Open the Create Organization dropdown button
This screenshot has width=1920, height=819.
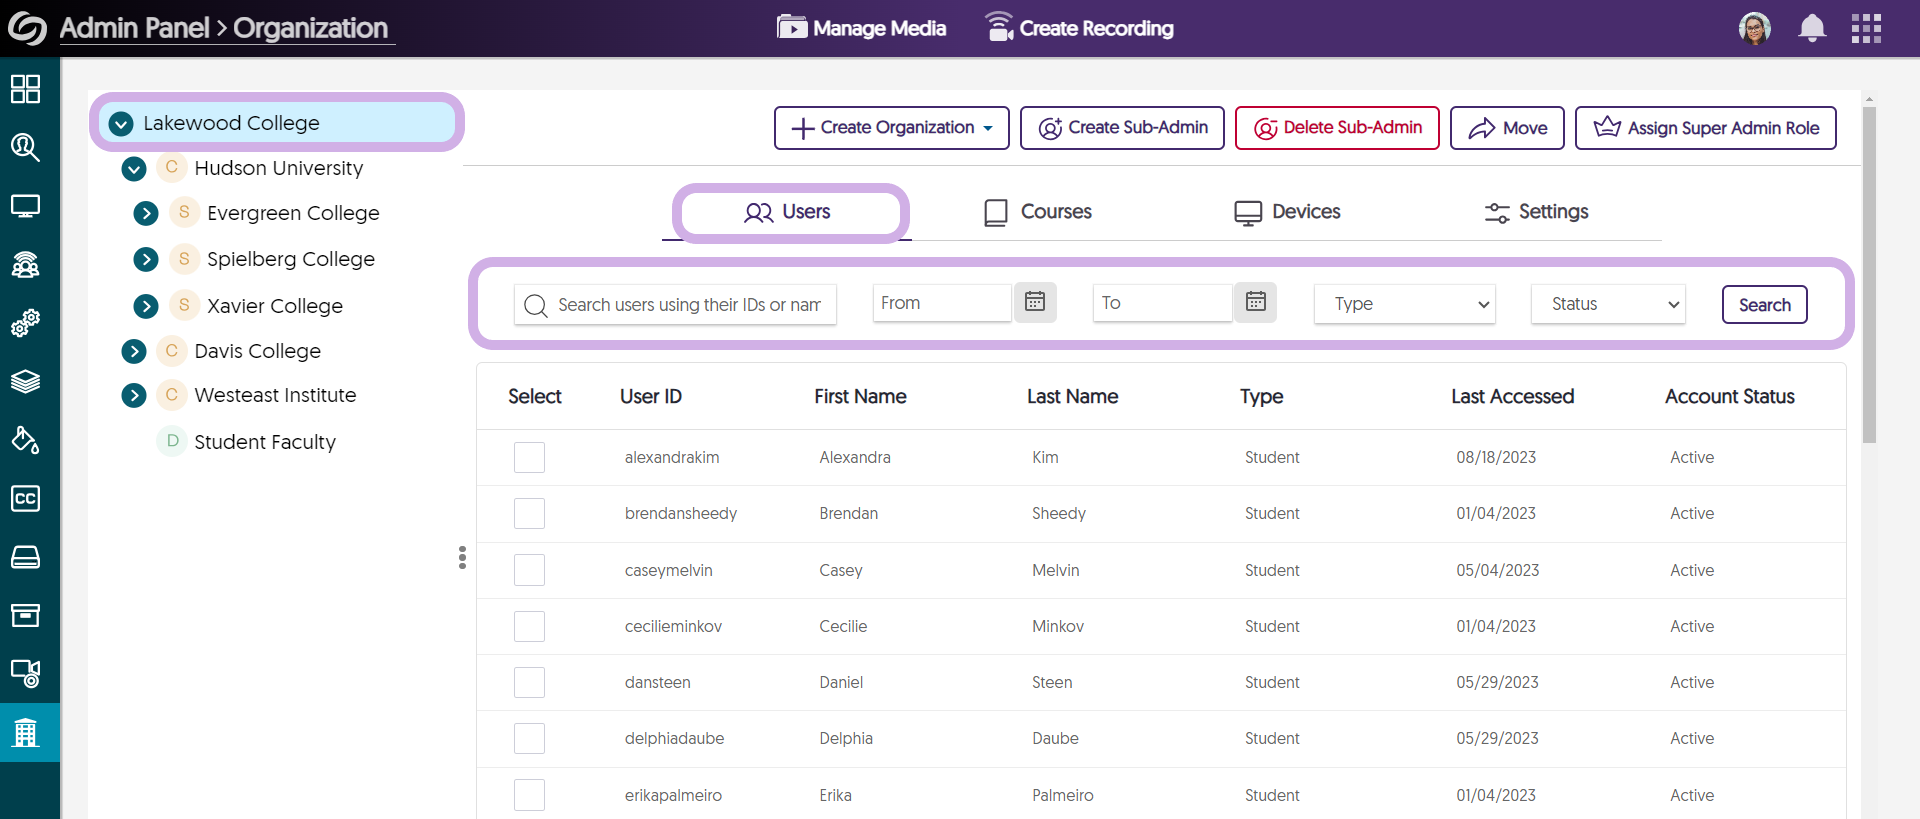point(891,128)
